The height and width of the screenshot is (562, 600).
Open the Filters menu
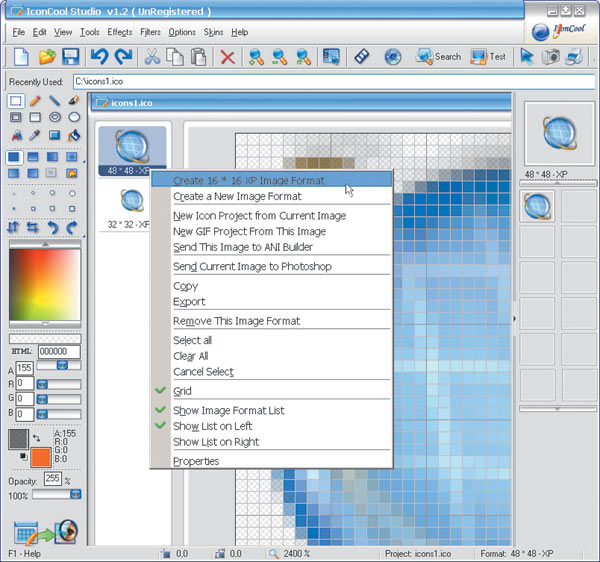click(150, 32)
